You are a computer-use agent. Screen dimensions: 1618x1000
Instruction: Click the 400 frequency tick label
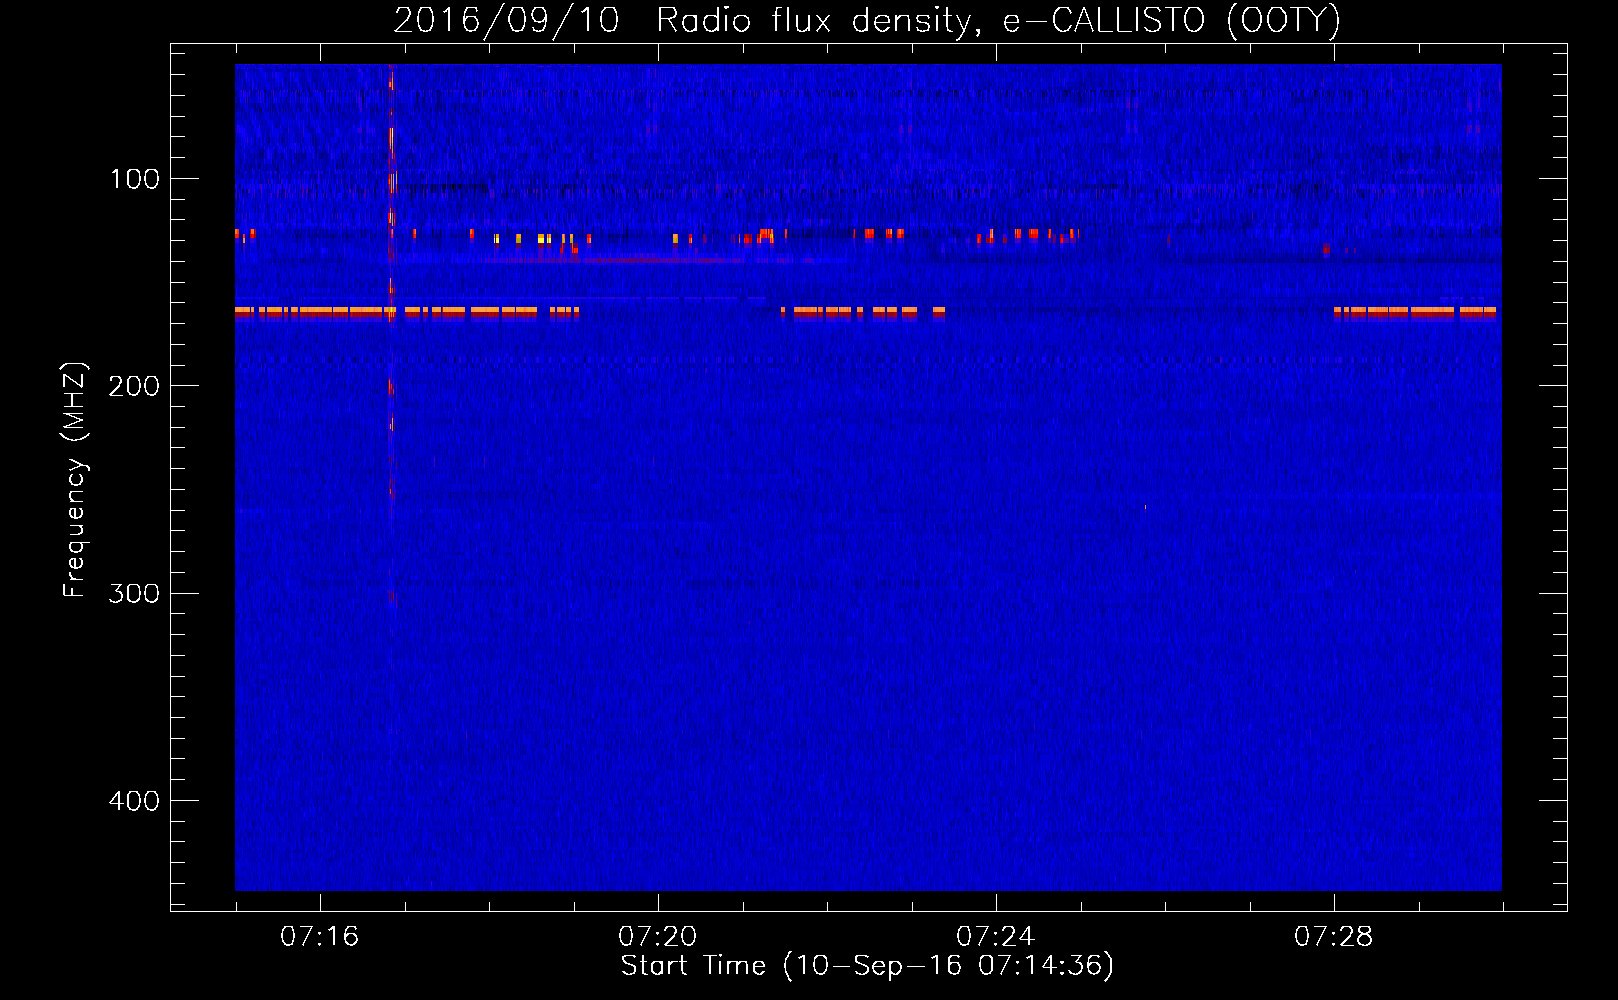pyautogui.click(x=134, y=801)
